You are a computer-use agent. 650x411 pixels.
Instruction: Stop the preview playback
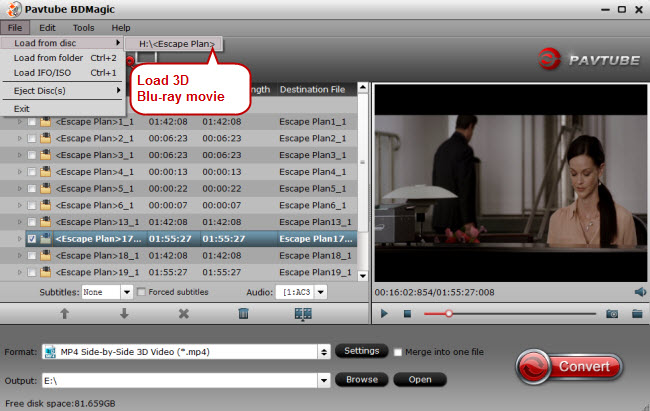coord(407,314)
